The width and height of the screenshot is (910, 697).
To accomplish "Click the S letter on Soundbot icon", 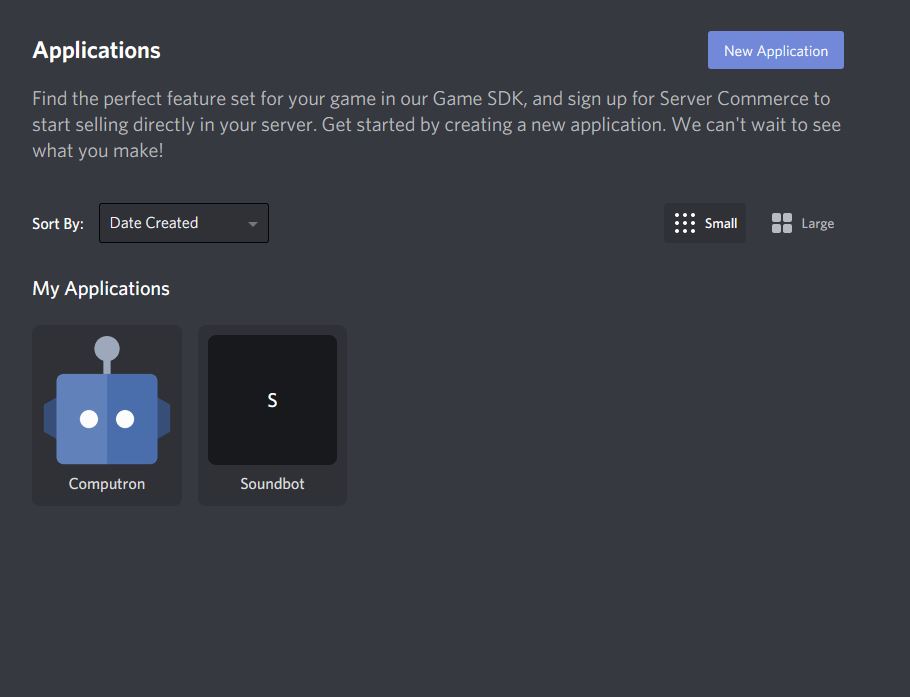I will [x=272, y=400].
